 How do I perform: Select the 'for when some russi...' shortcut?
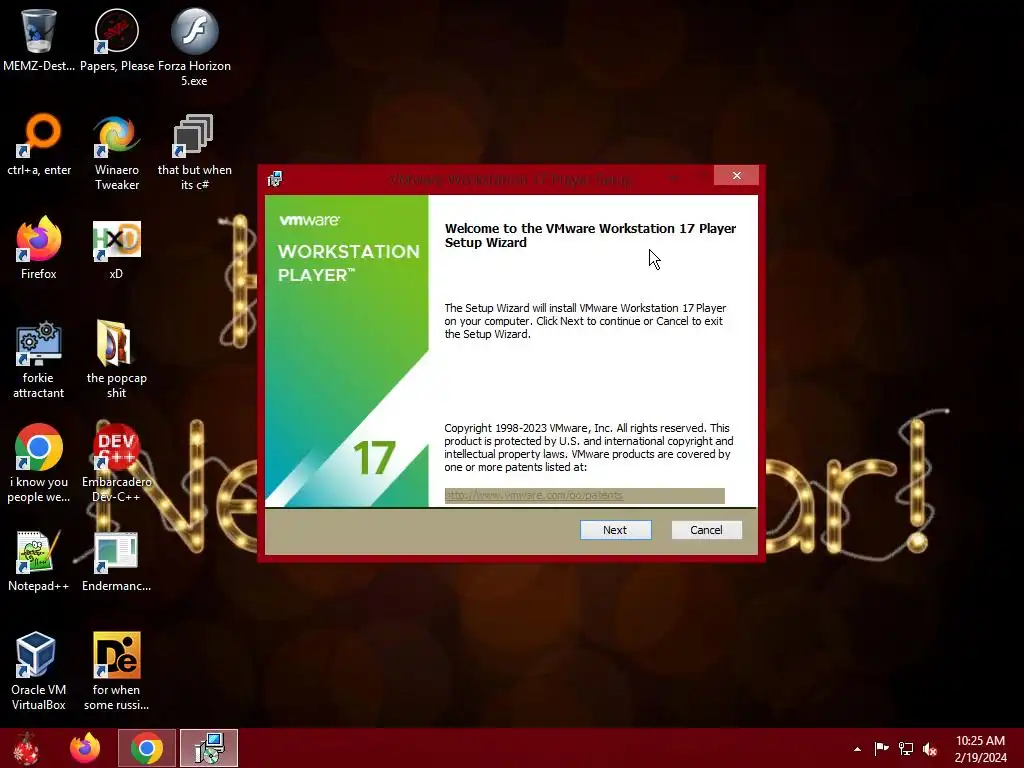pos(117,671)
